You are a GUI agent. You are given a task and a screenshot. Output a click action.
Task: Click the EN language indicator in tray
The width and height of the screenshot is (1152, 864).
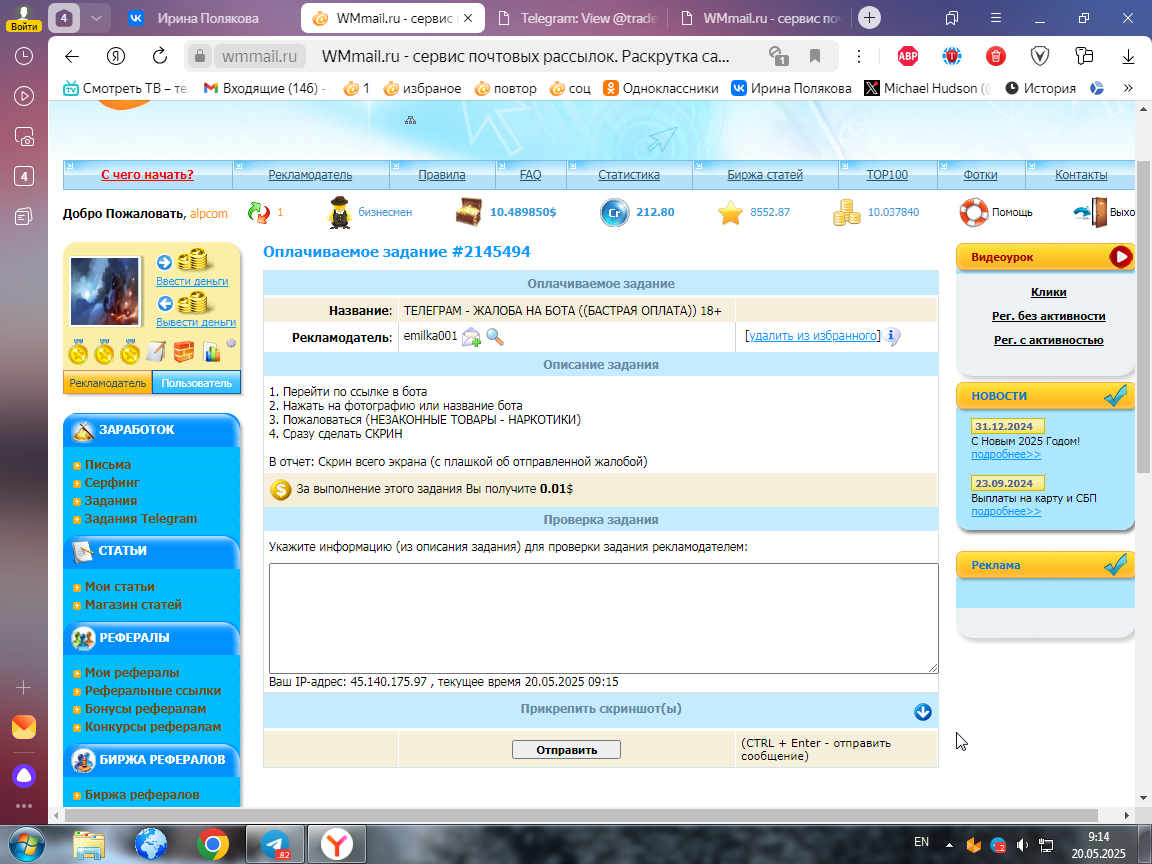(x=921, y=842)
